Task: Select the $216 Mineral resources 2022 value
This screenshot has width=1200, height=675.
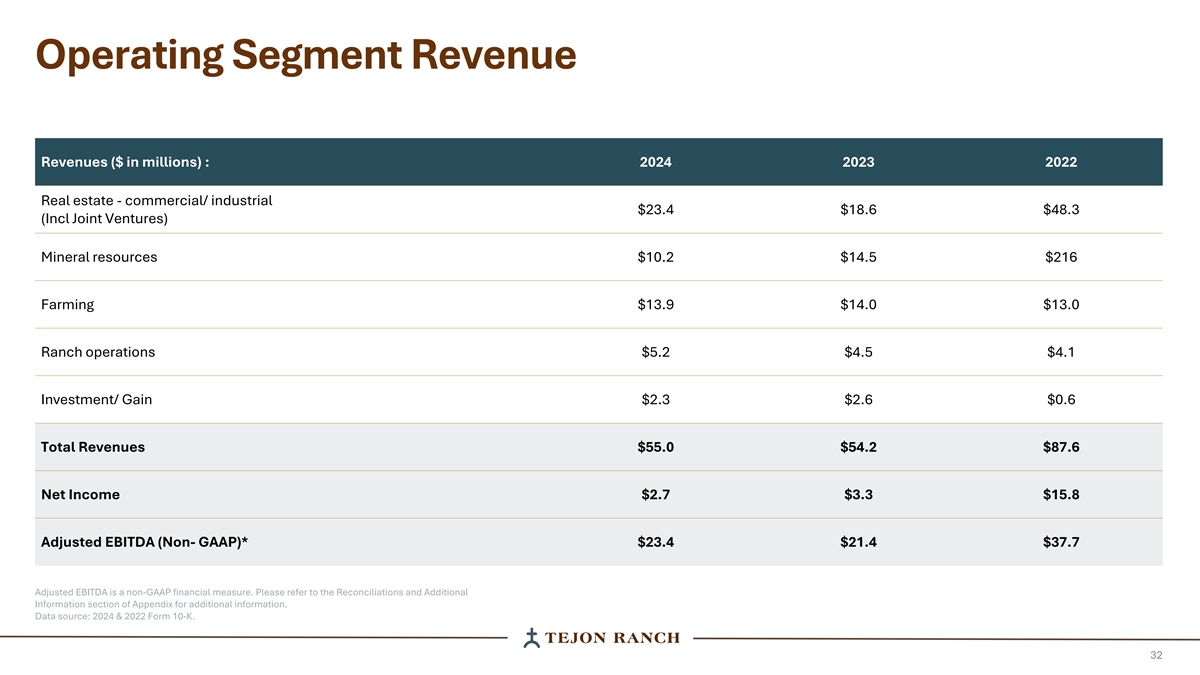Action: (1060, 257)
